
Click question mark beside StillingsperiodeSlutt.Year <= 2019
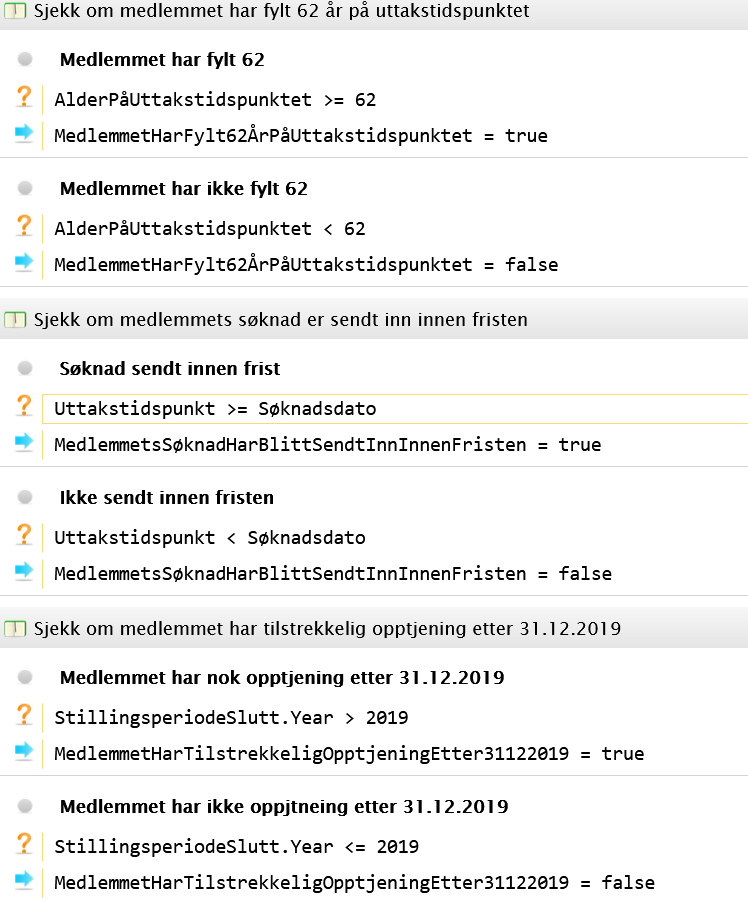(x=24, y=844)
